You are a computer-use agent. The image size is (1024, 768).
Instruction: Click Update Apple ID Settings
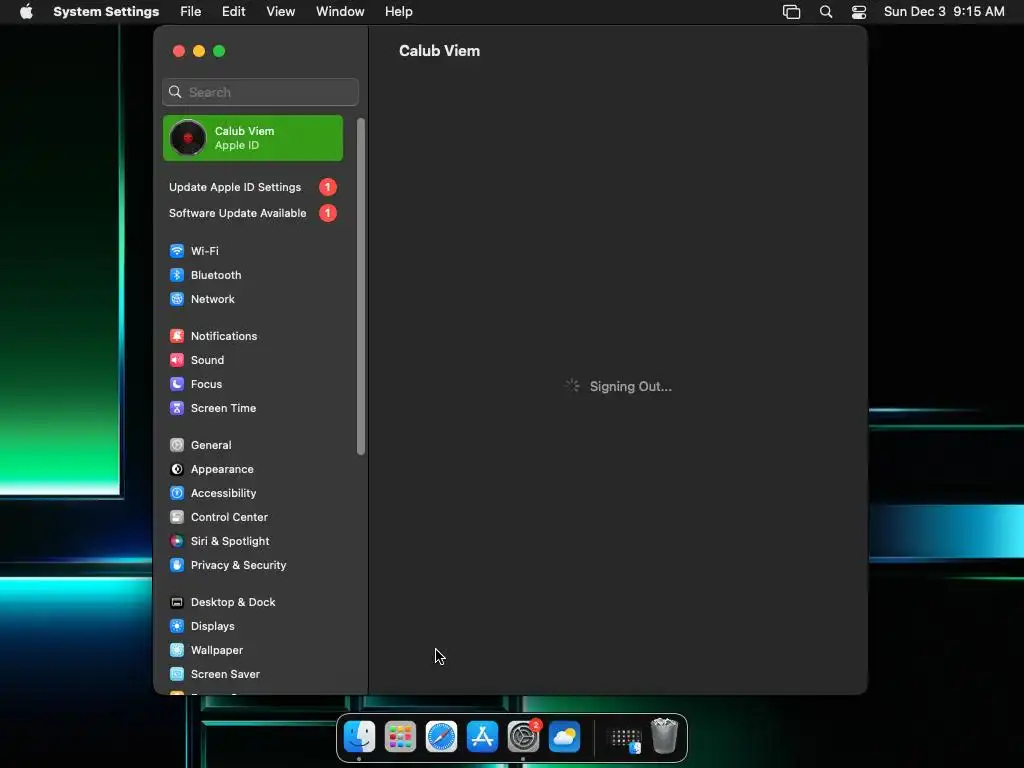click(253, 187)
